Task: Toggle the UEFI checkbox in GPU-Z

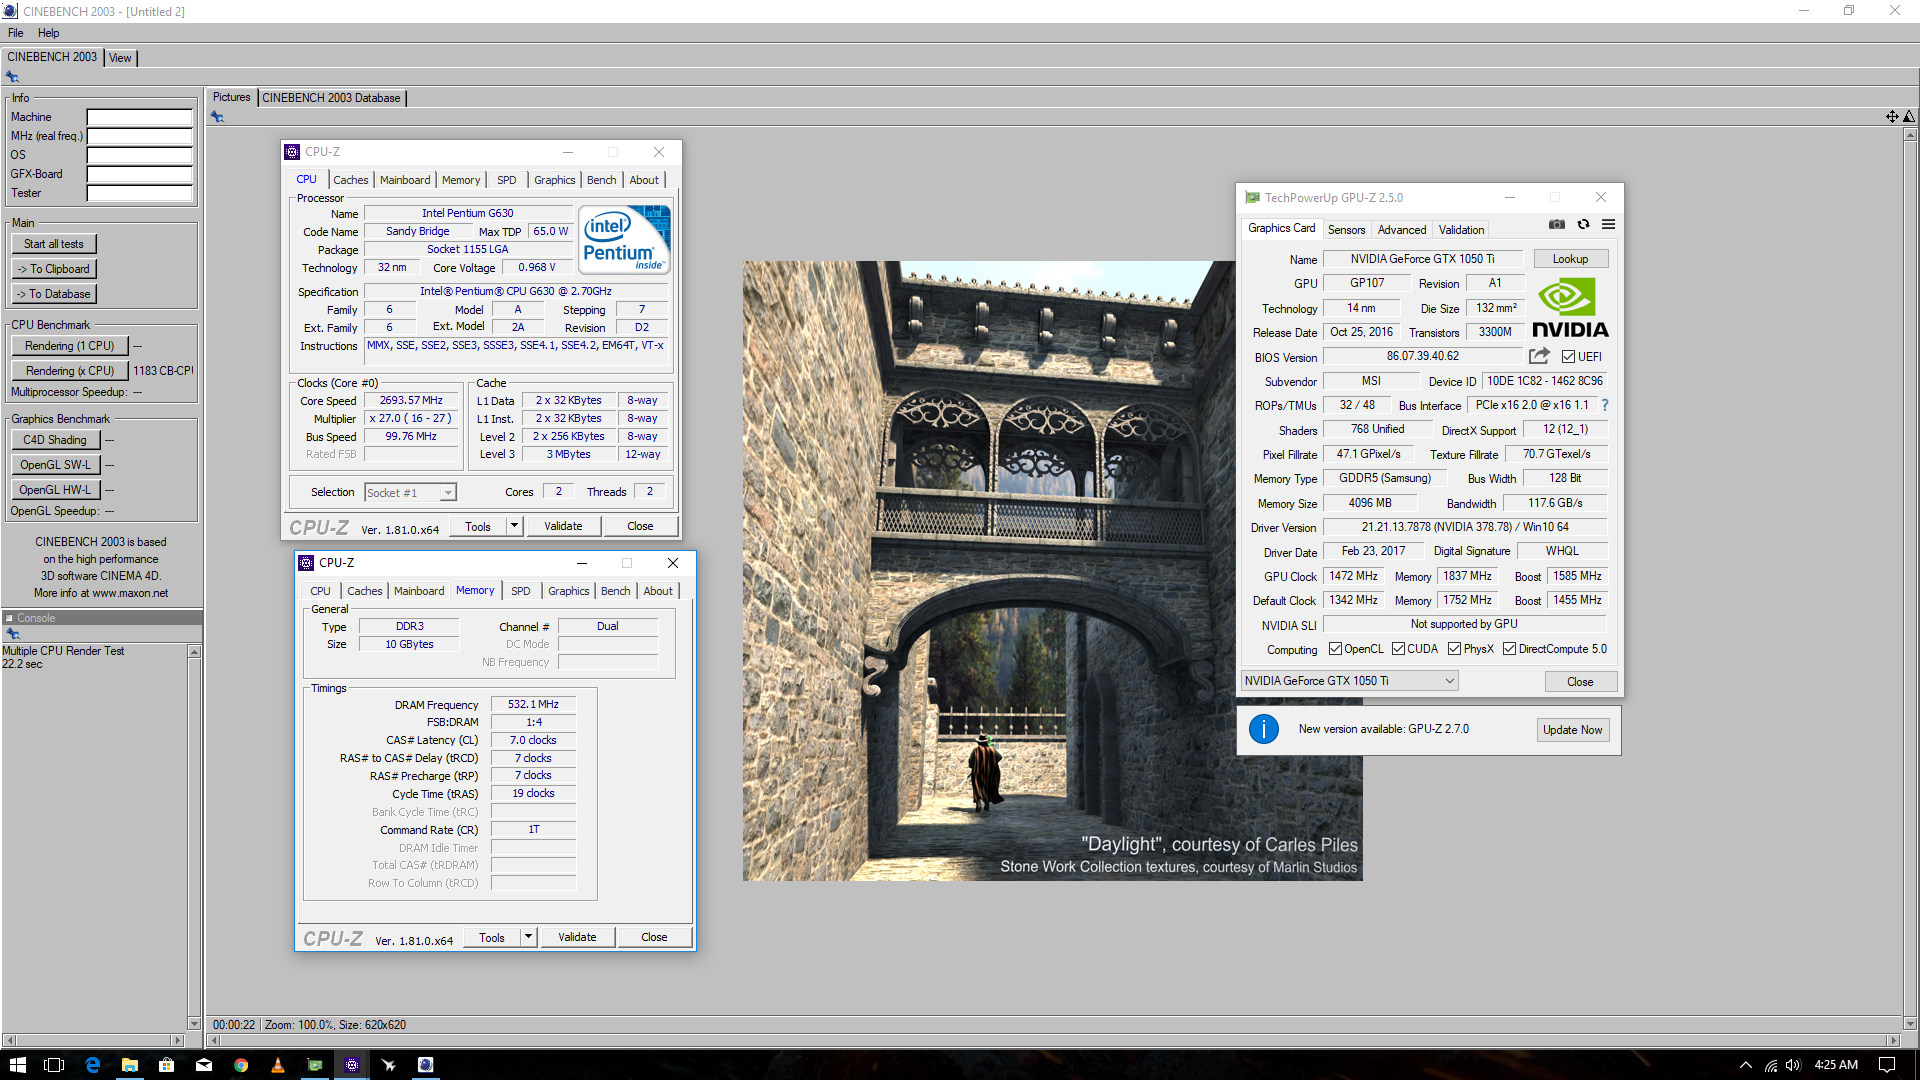Action: click(x=1568, y=357)
